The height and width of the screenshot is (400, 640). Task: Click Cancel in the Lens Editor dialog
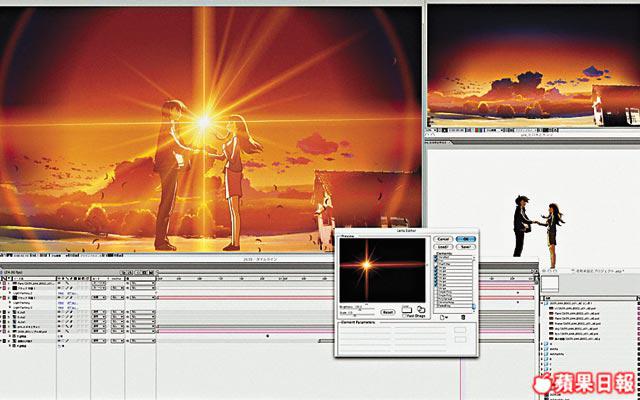(x=443, y=239)
